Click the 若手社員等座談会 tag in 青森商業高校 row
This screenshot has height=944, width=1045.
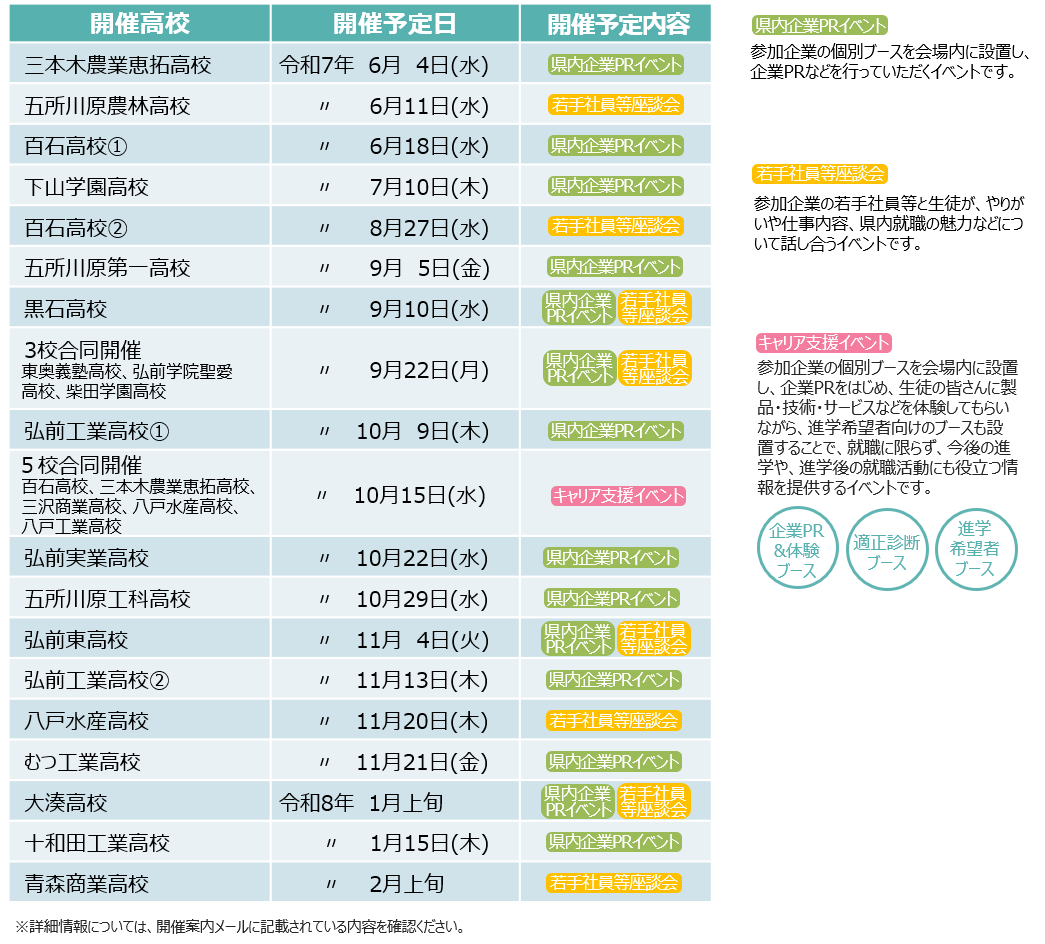click(x=613, y=882)
